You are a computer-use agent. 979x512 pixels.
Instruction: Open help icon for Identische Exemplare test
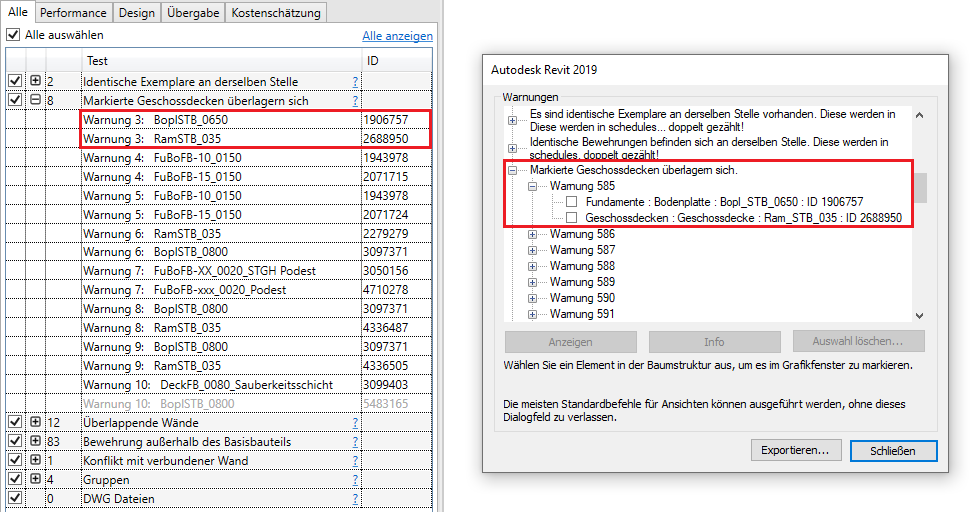354,81
